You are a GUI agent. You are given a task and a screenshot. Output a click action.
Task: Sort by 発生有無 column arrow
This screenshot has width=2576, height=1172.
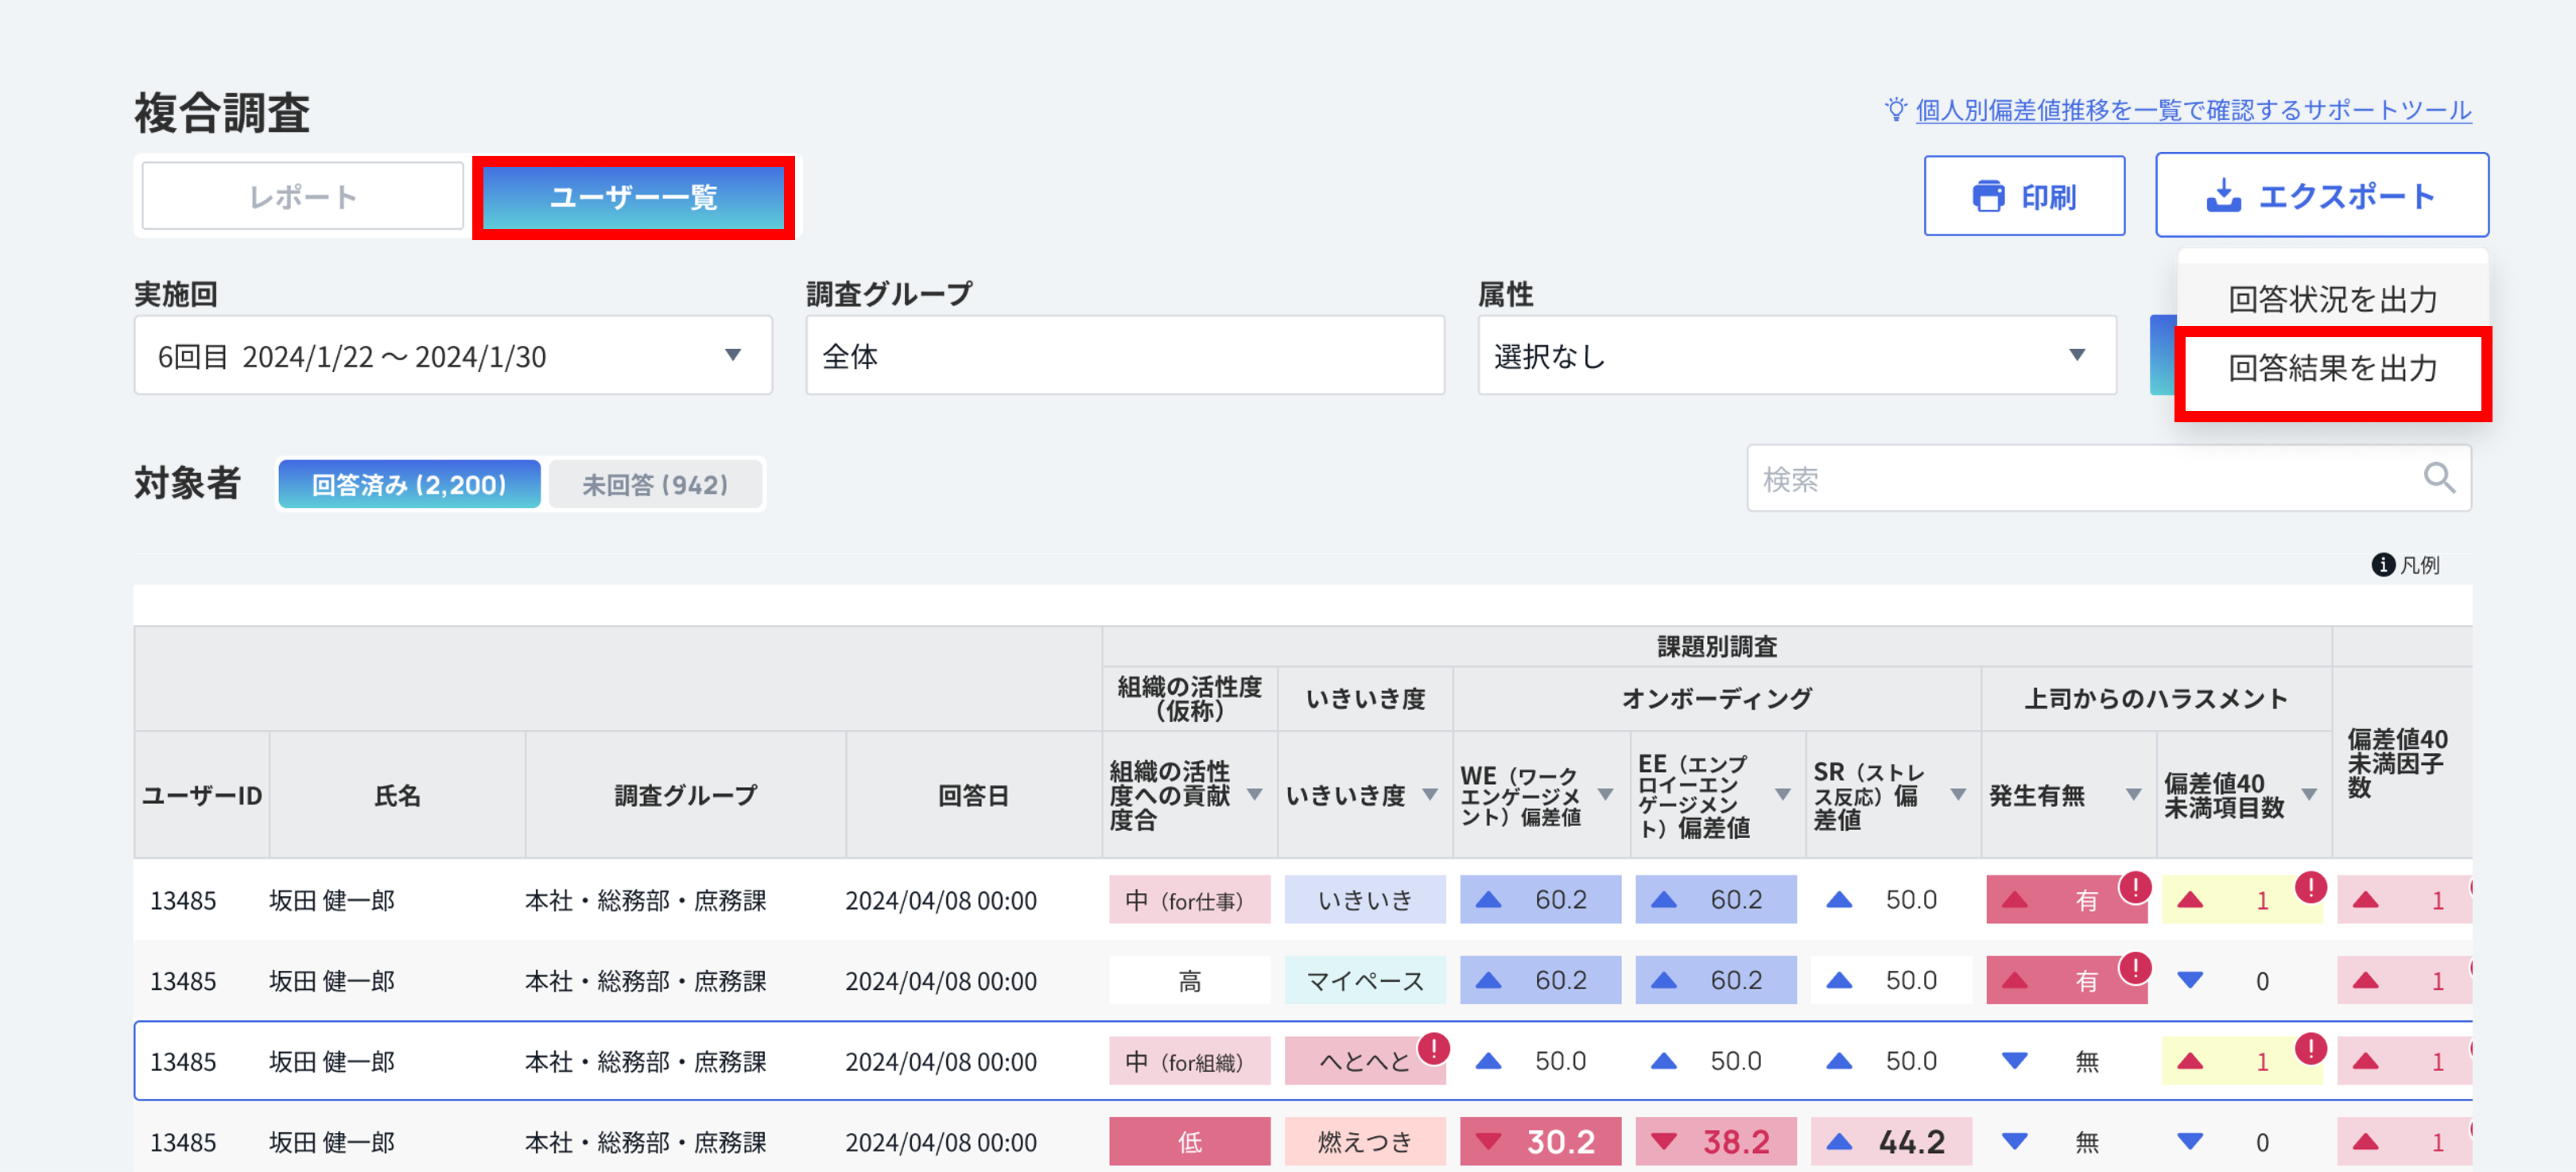click(2133, 795)
